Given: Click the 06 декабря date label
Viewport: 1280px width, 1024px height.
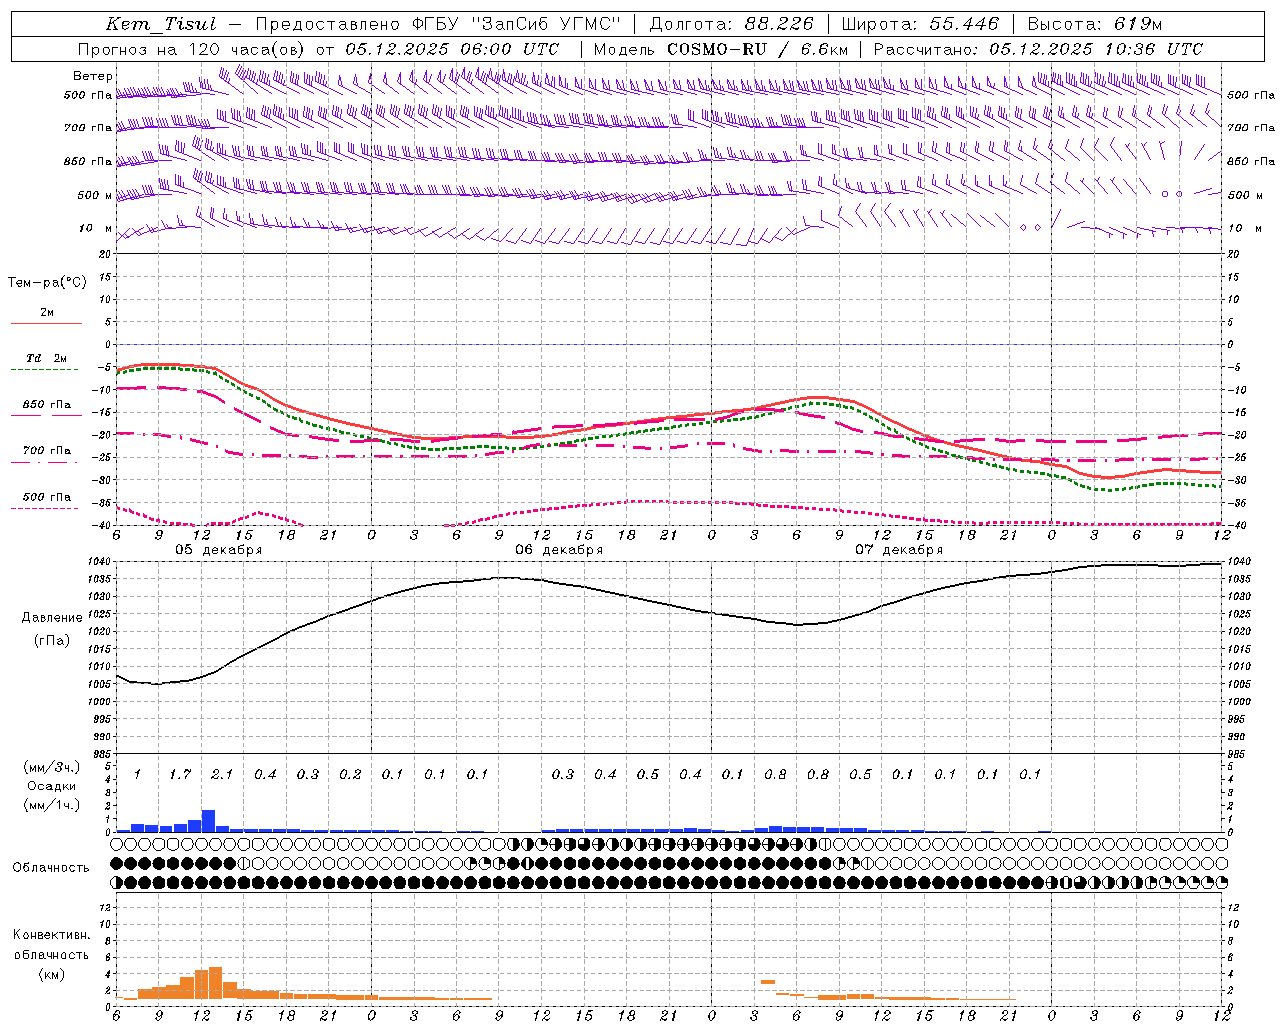Looking at the screenshot, I should click(559, 550).
